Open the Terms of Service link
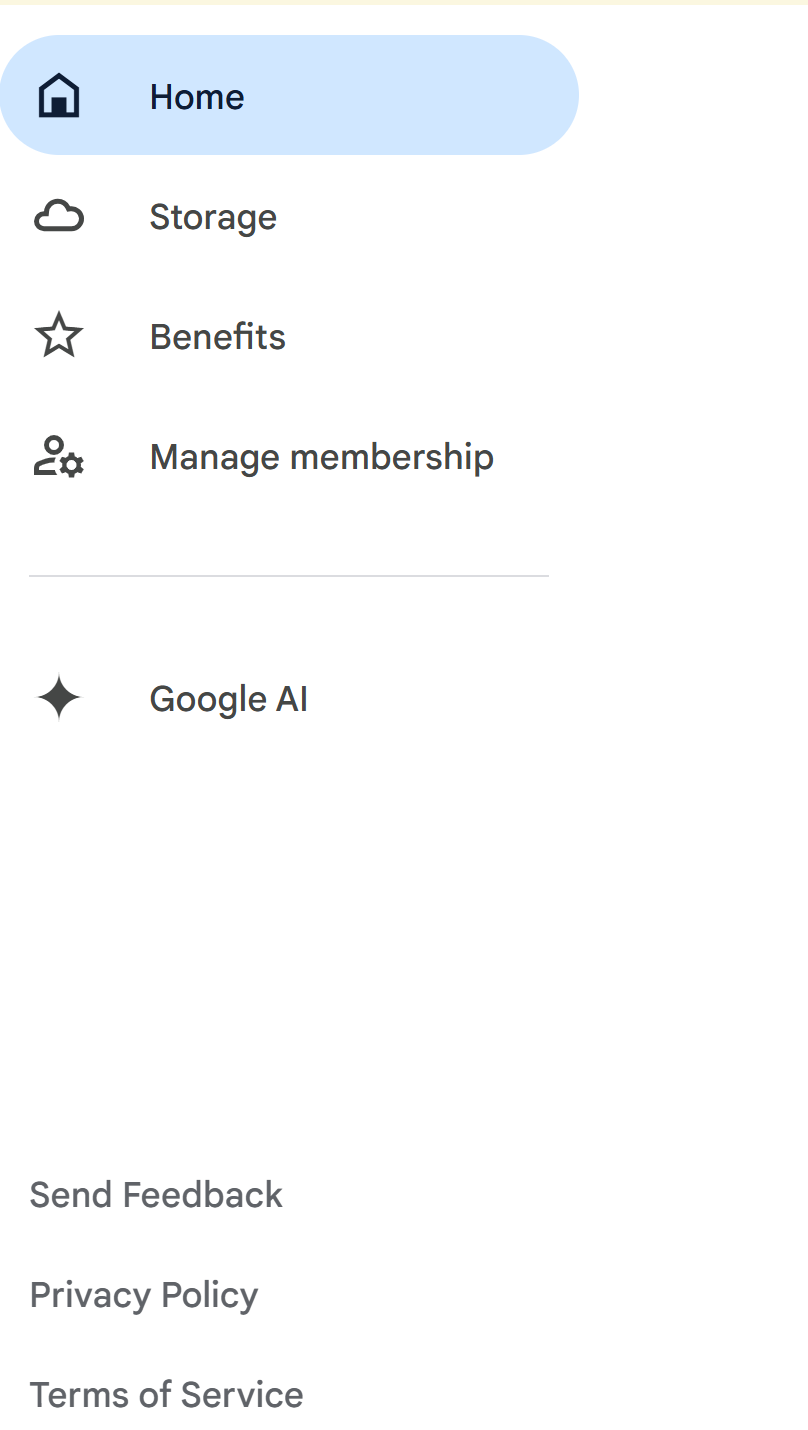 (166, 1395)
